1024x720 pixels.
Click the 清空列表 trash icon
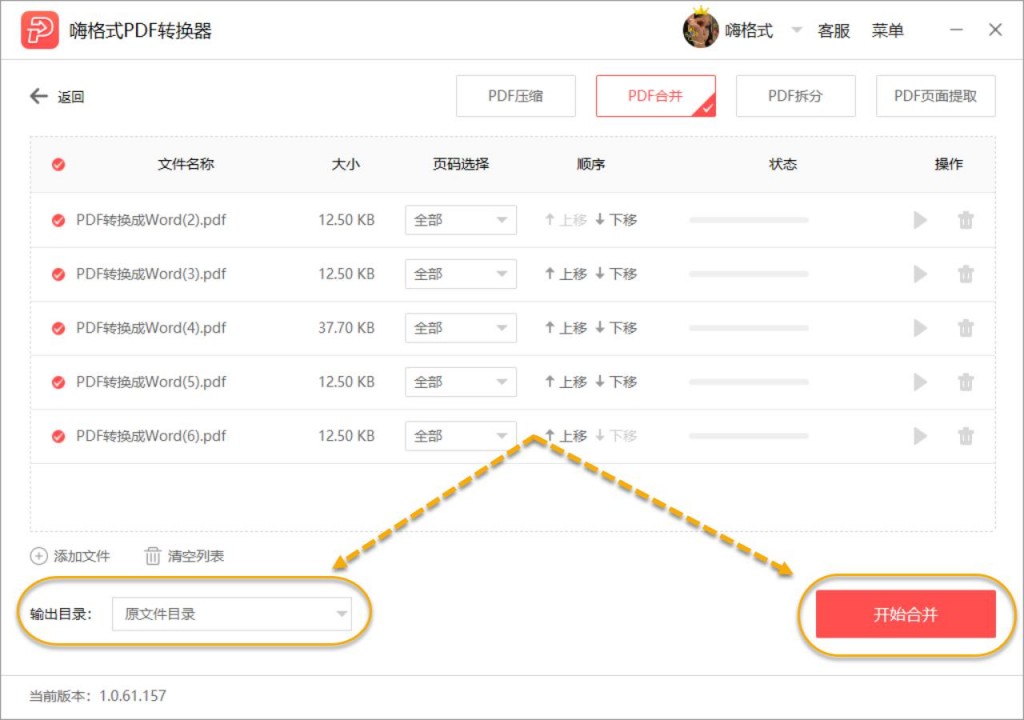152,556
